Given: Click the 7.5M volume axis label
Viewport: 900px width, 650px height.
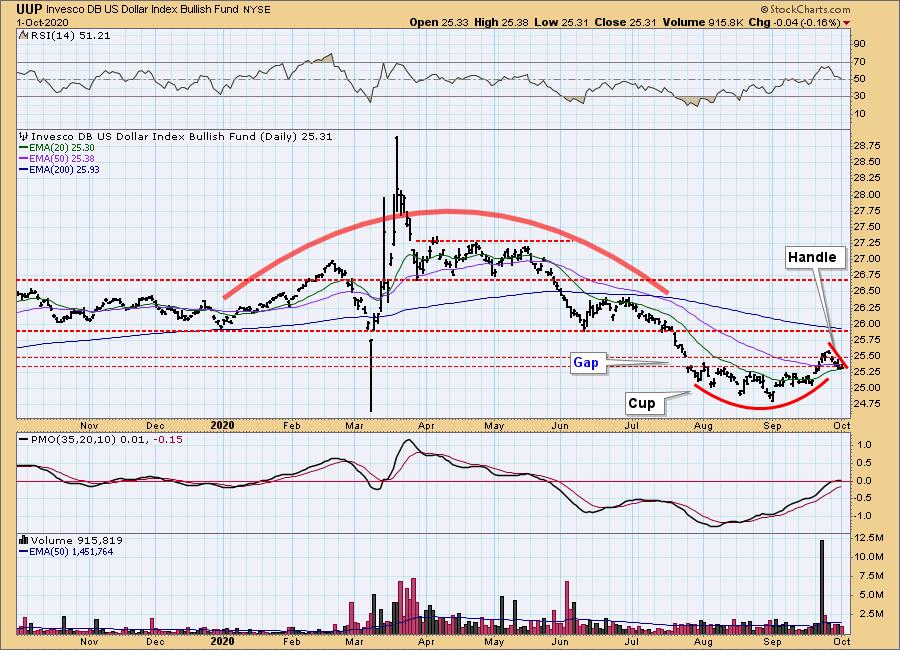Looking at the screenshot, I should 871,576.
